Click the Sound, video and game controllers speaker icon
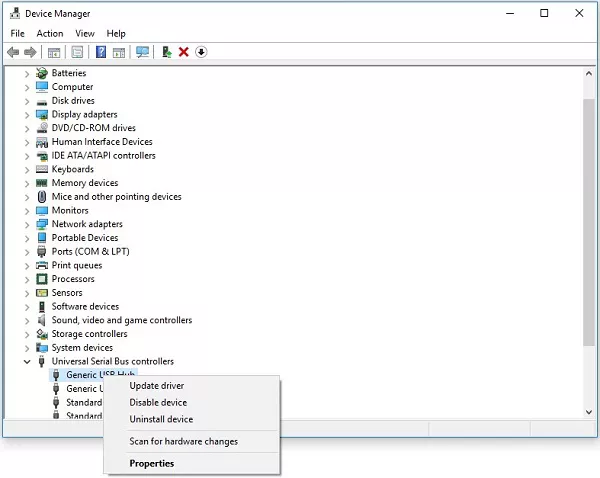This screenshot has height=478, width=600. point(42,320)
